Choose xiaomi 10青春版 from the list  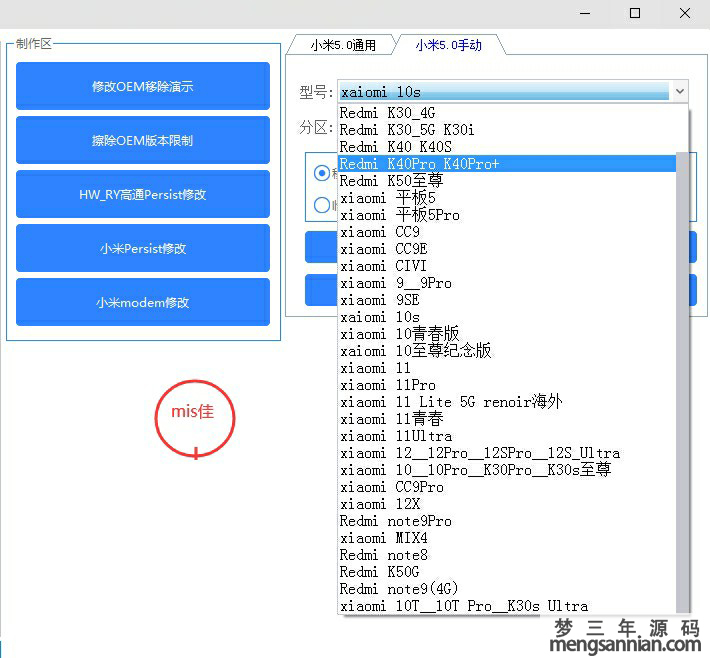coord(507,334)
